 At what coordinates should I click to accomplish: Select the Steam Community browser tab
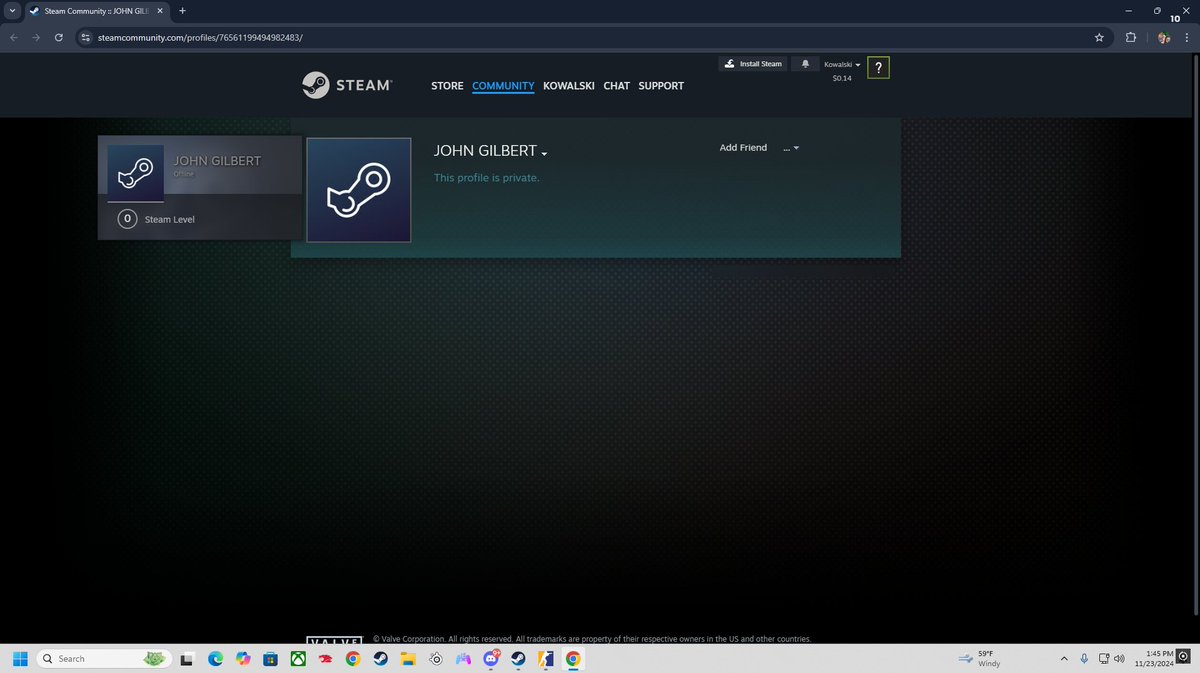click(x=97, y=10)
